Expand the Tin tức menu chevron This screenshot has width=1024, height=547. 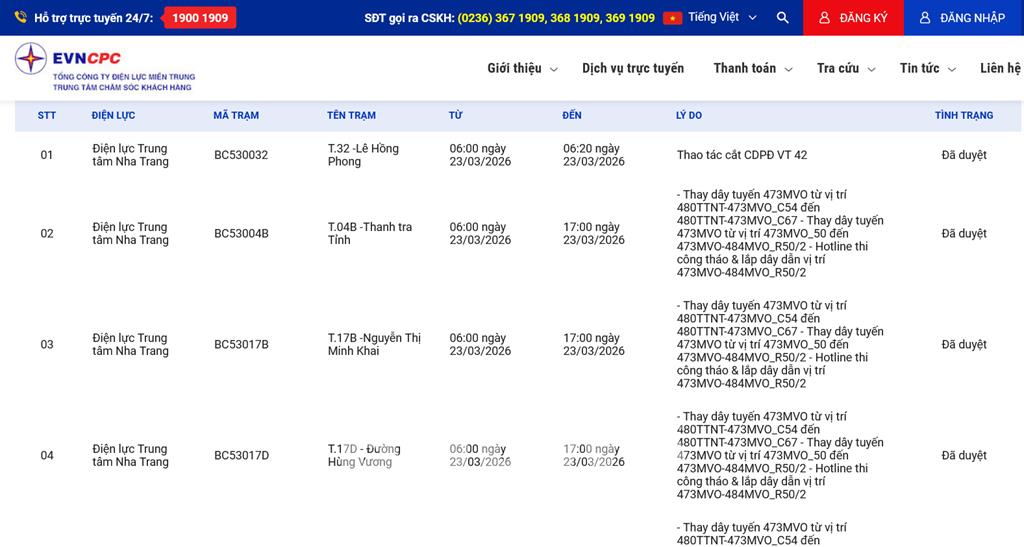click(x=951, y=69)
